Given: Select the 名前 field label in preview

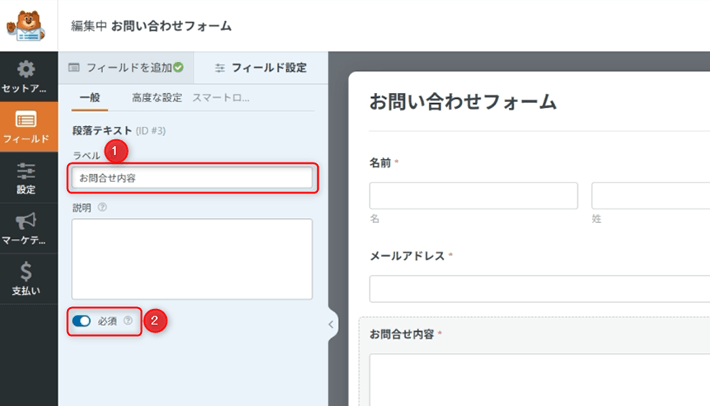Looking at the screenshot, I should (x=380, y=163).
